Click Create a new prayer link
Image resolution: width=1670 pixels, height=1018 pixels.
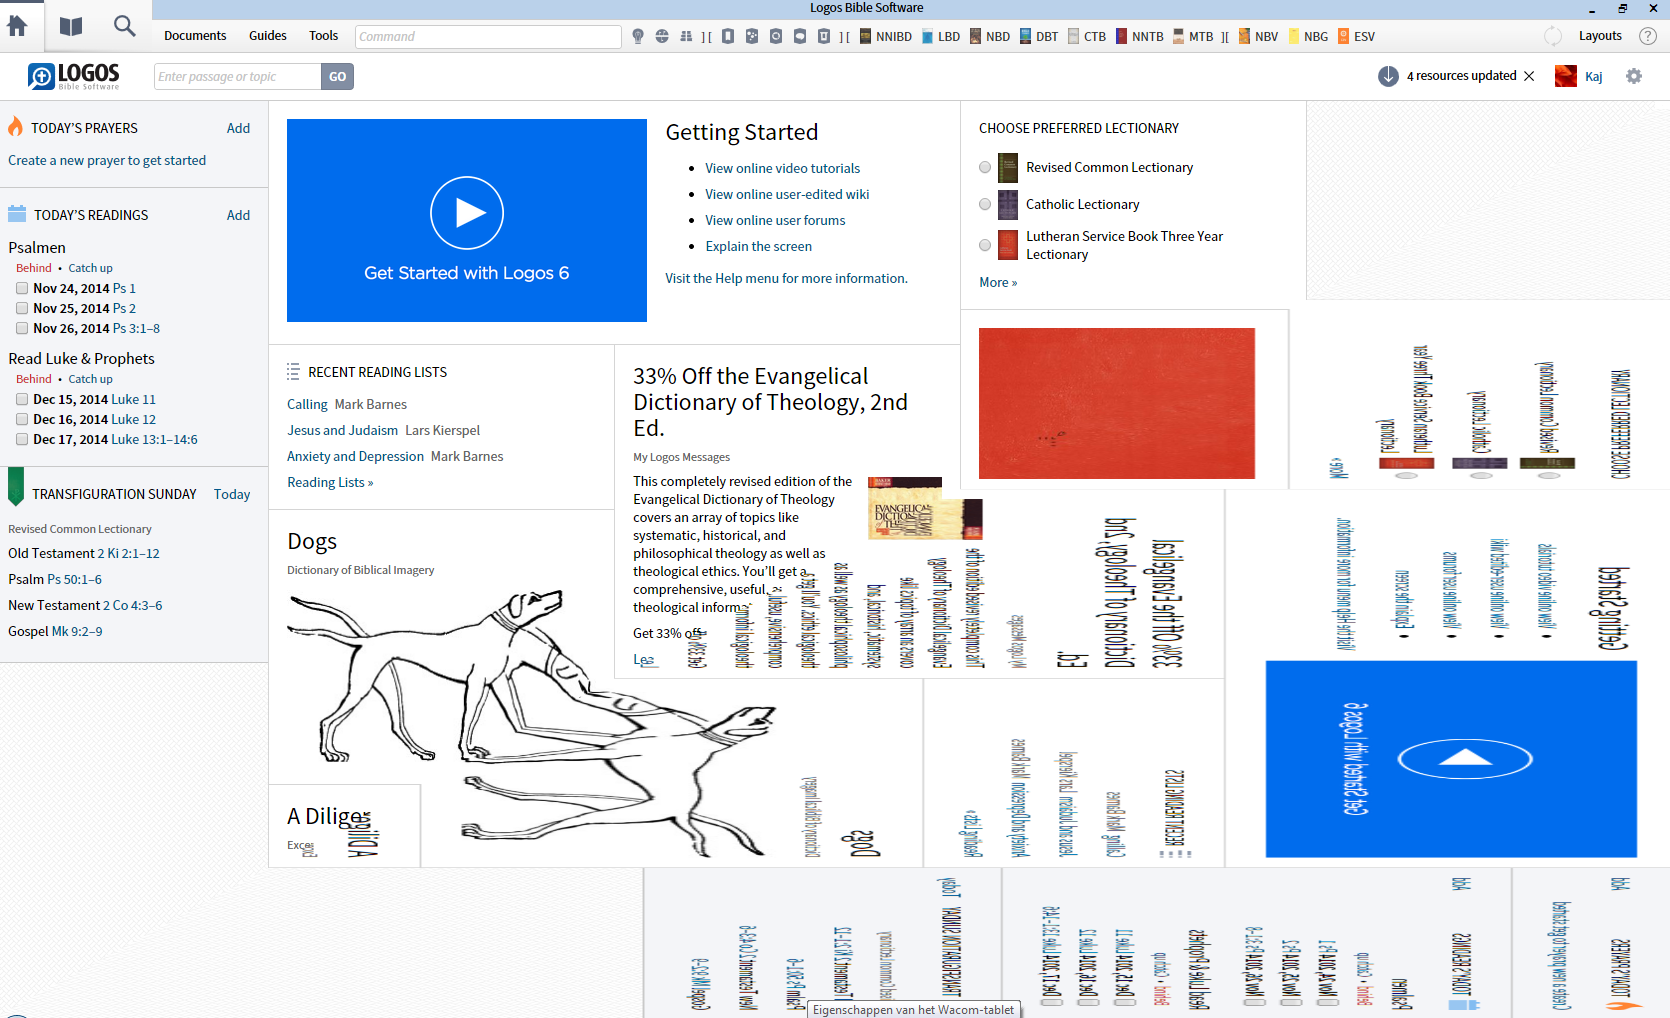tap(107, 160)
